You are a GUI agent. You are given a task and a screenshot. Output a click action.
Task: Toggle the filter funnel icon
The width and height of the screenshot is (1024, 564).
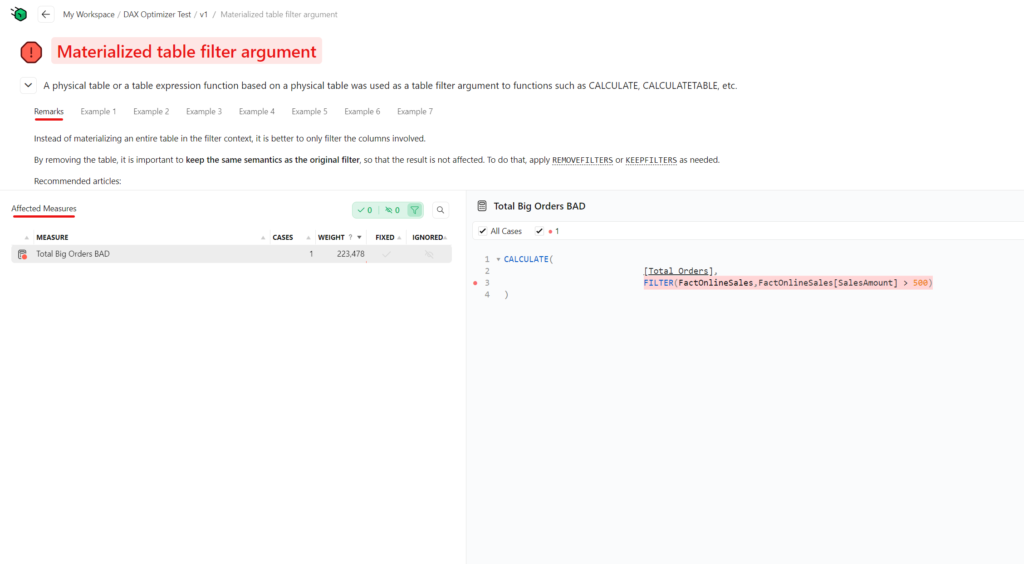coord(415,210)
